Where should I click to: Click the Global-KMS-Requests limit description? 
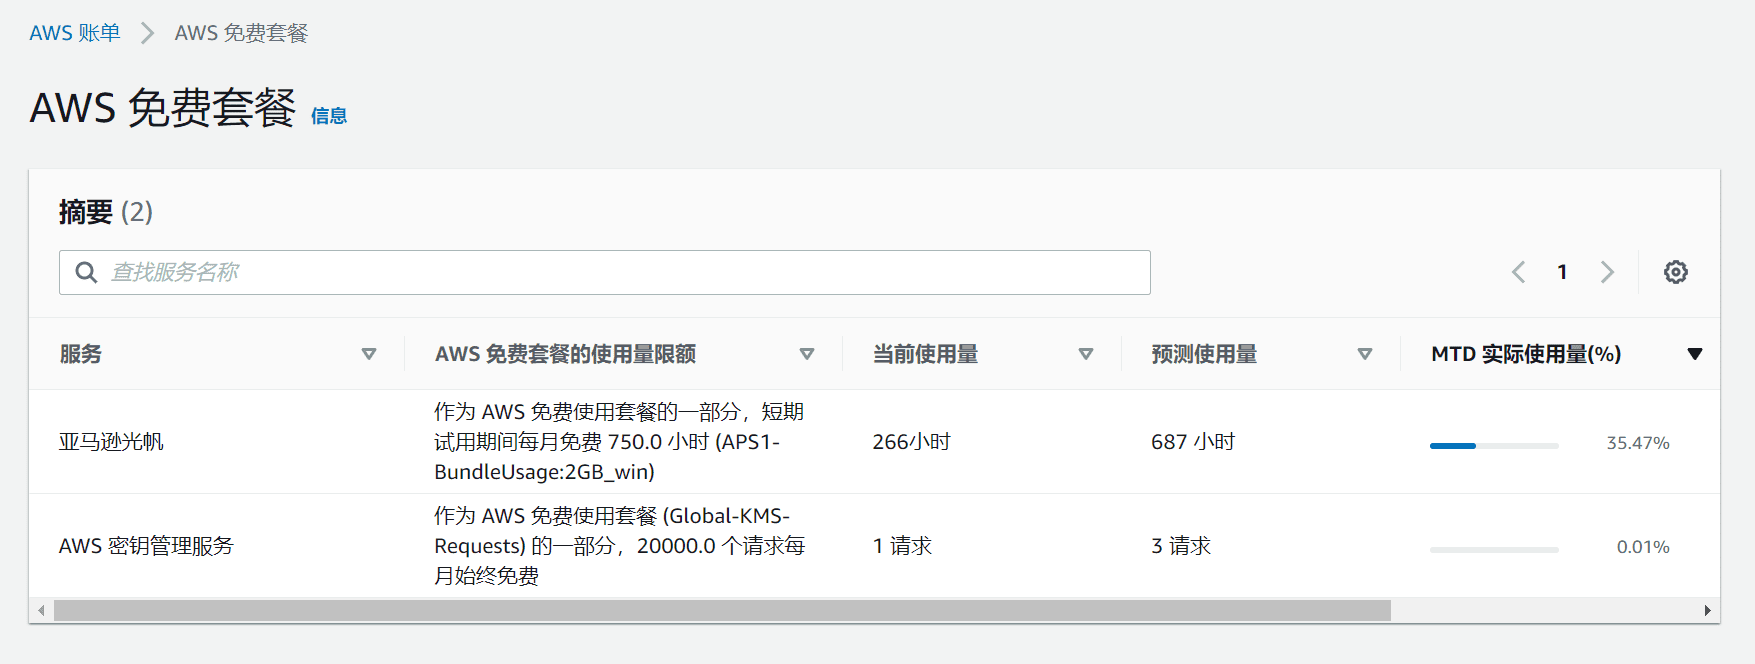[x=619, y=546]
